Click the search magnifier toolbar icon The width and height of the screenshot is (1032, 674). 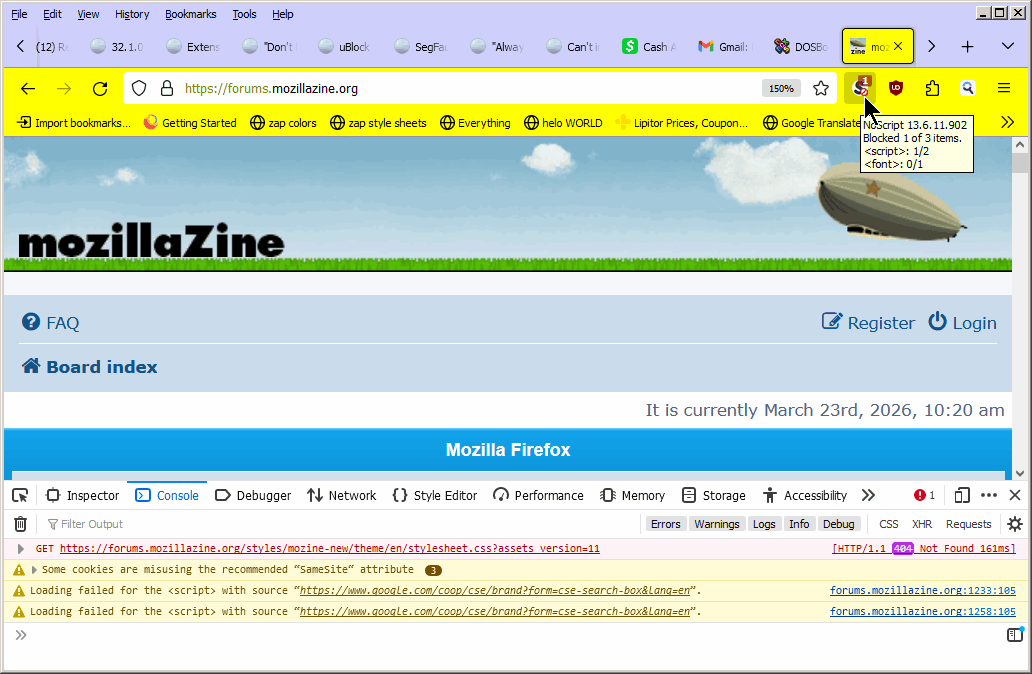click(x=968, y=88)
